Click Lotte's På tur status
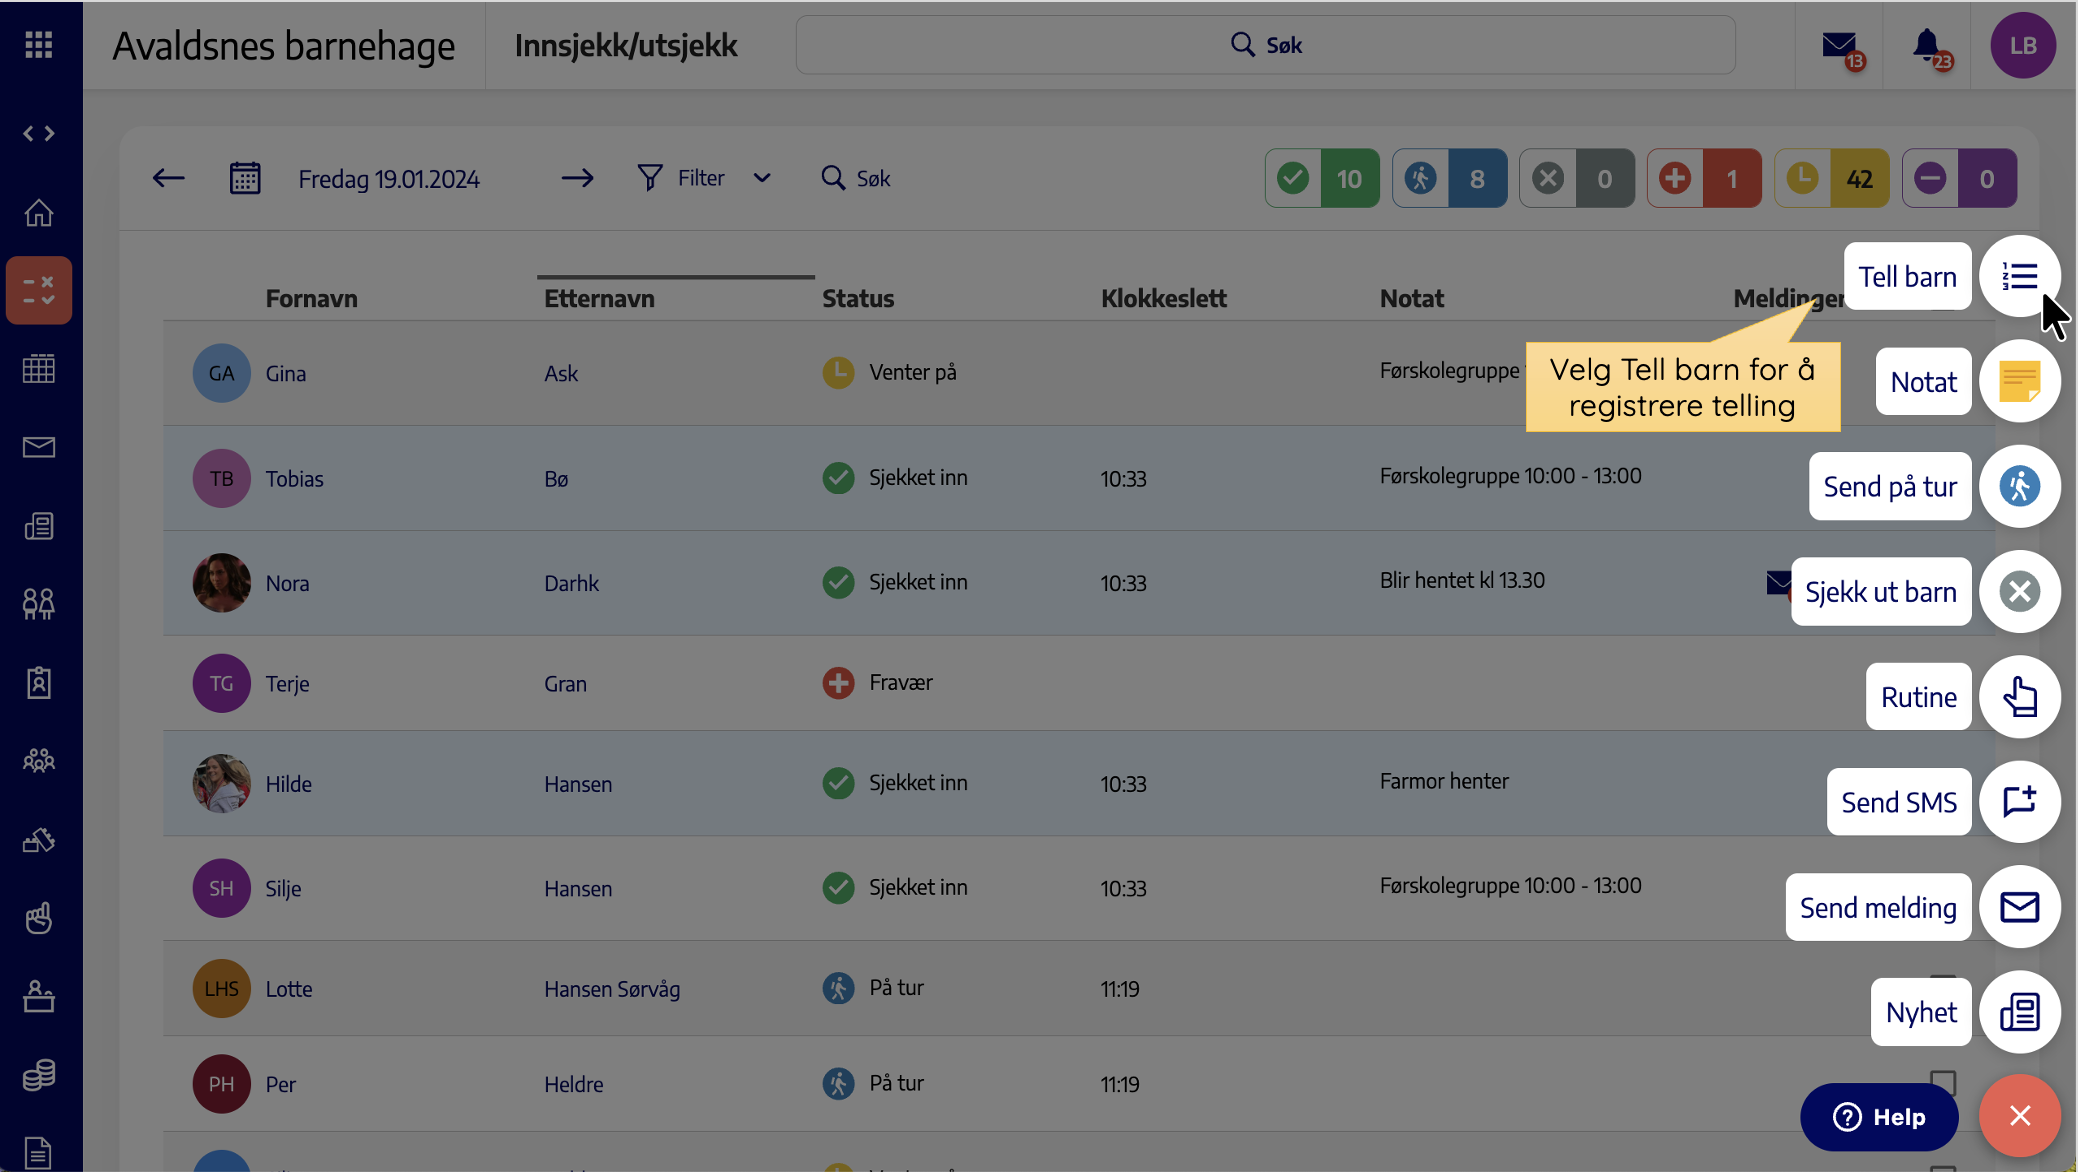The image size is (2078, 1172). tap(873, 988)
